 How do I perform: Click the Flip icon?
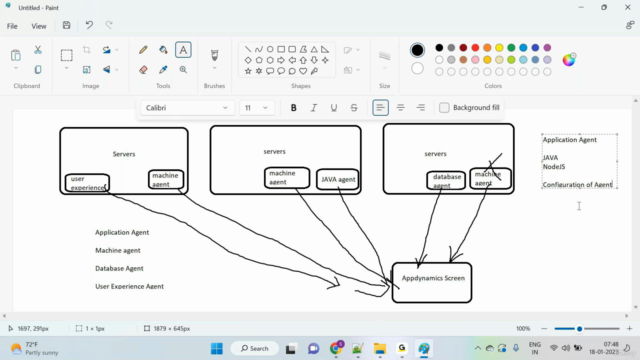(x=107, y=70)
